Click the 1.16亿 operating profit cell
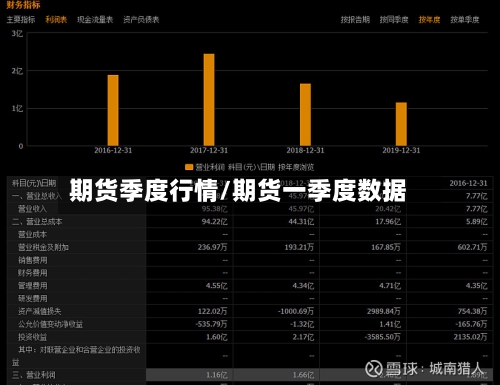Image resolution: width=500 pixels, height=385 pixels. click(217, 375)
